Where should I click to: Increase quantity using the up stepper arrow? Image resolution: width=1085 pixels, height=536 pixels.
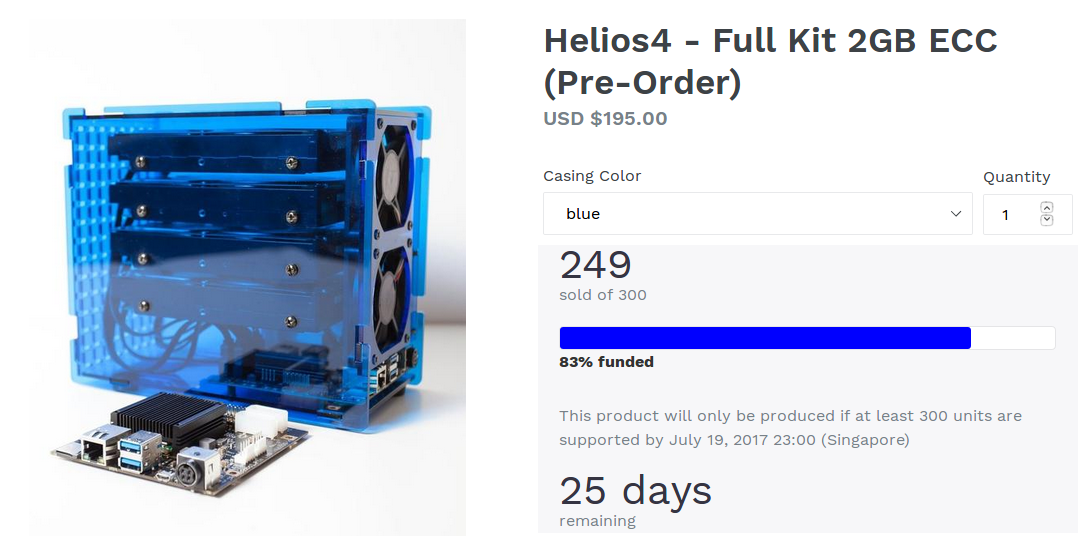point(1047,207)
